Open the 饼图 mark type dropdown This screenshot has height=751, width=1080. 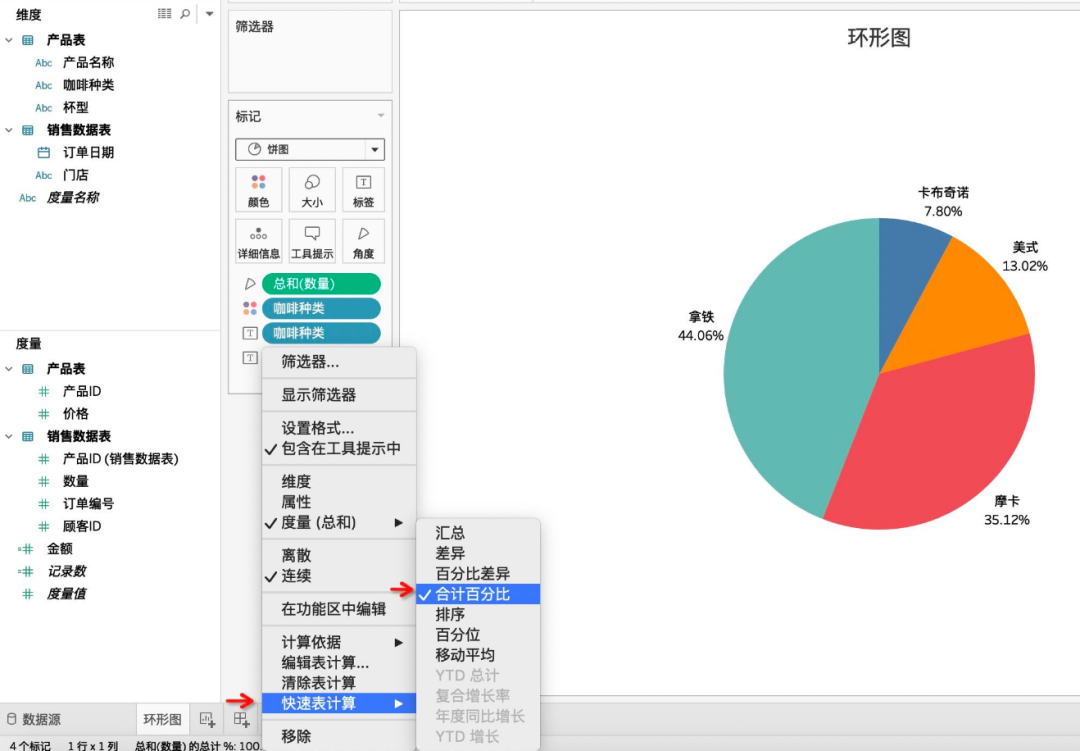[x=310, y=150]
